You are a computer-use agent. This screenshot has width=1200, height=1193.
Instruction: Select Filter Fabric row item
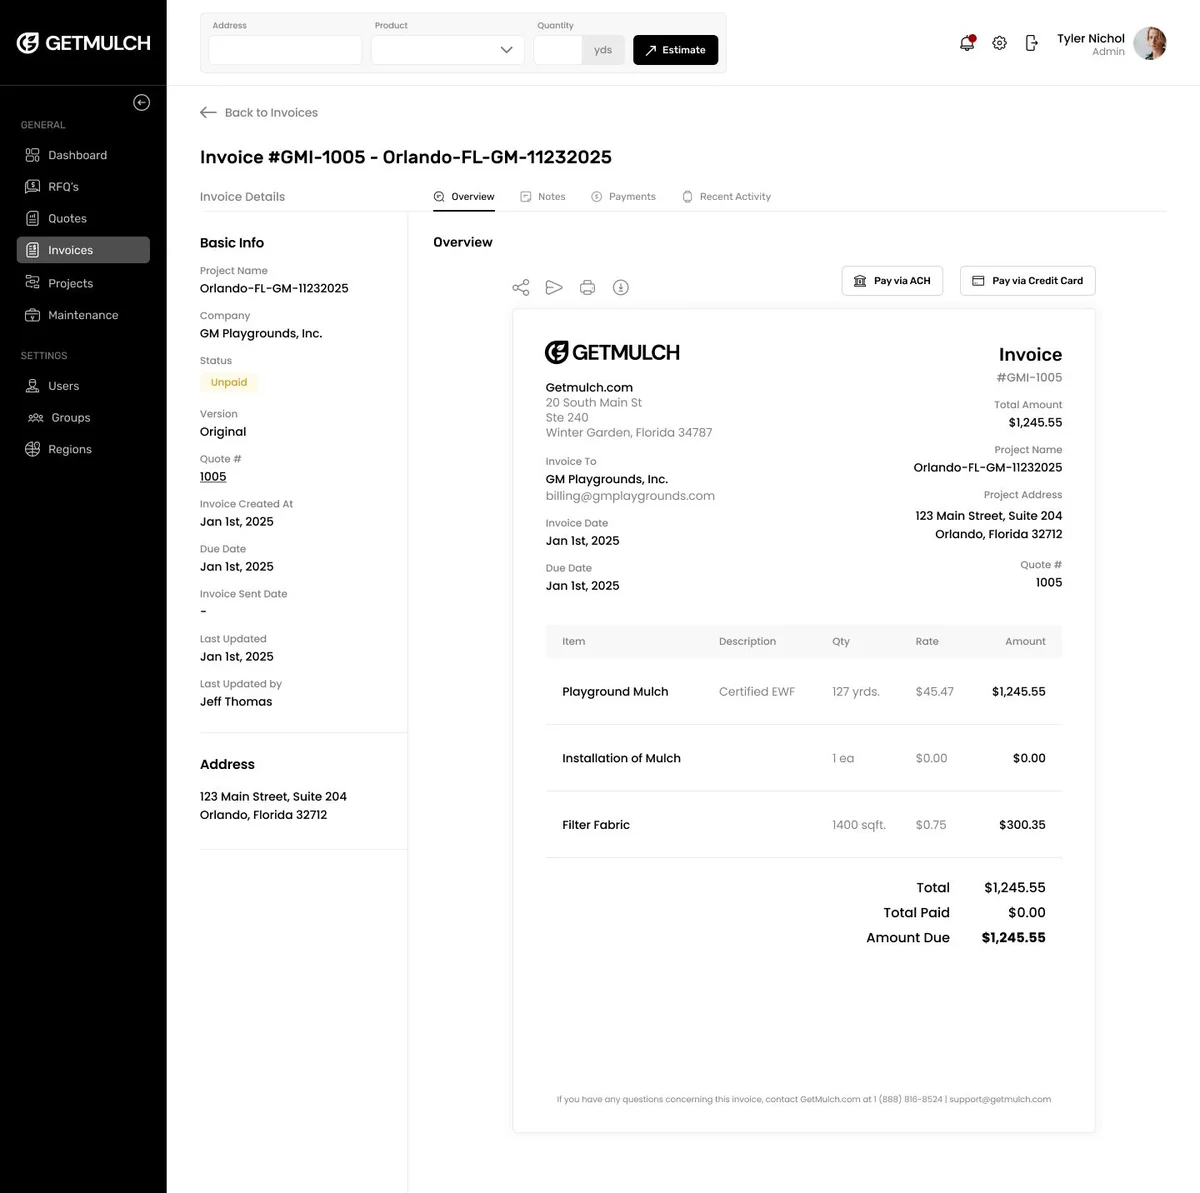(x=596, y=825)
